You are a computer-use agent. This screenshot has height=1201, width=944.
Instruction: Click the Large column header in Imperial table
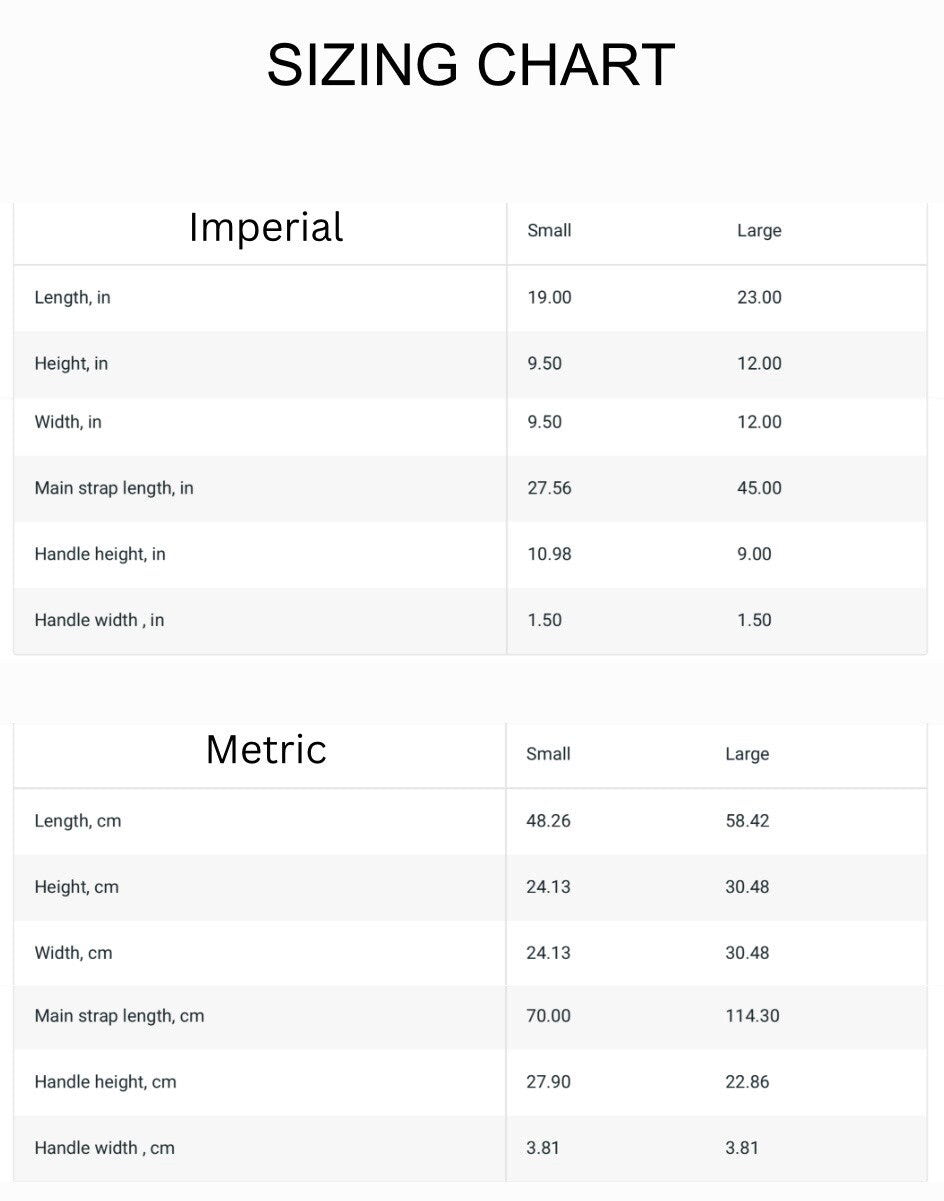tap(759, 231)
